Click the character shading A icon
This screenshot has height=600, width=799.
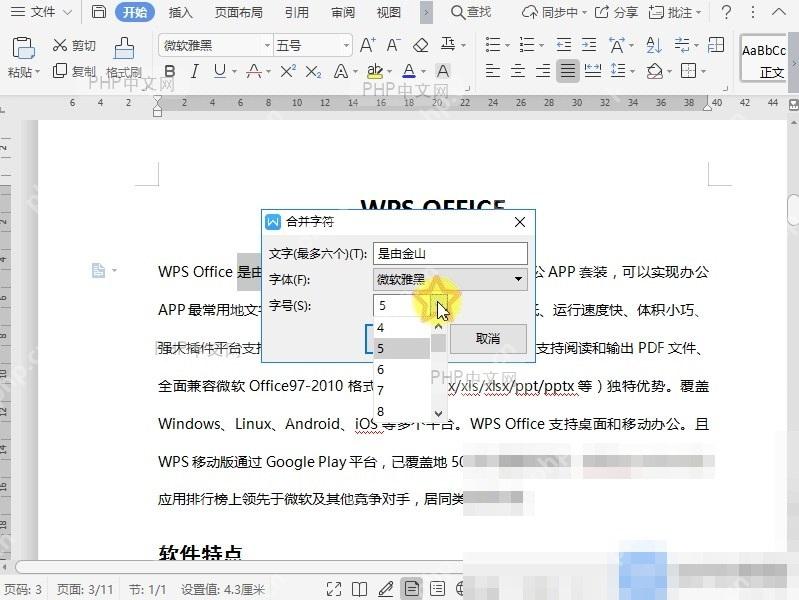pyautogui.click(x=443, y=71)
